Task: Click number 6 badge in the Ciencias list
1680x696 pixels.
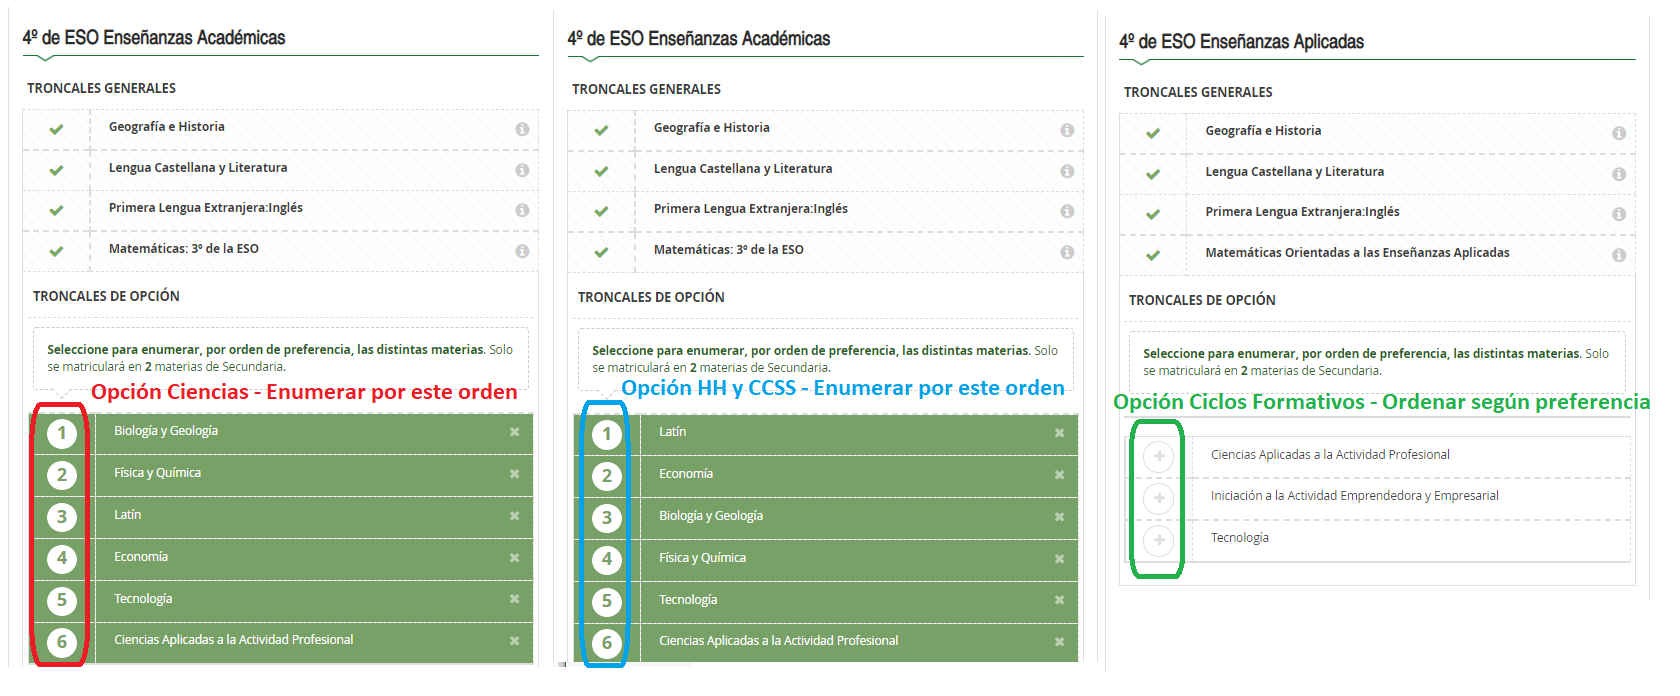Action: pos(61,642)
